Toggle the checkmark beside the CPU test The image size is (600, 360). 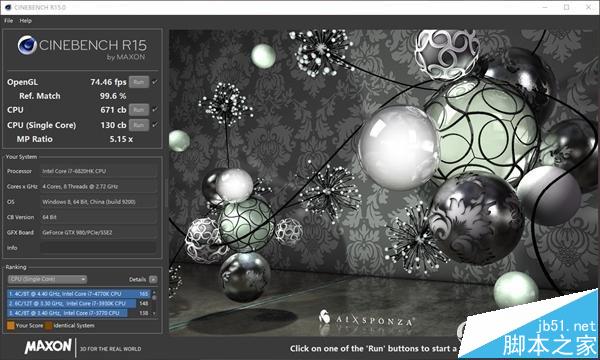click(155, 110)
